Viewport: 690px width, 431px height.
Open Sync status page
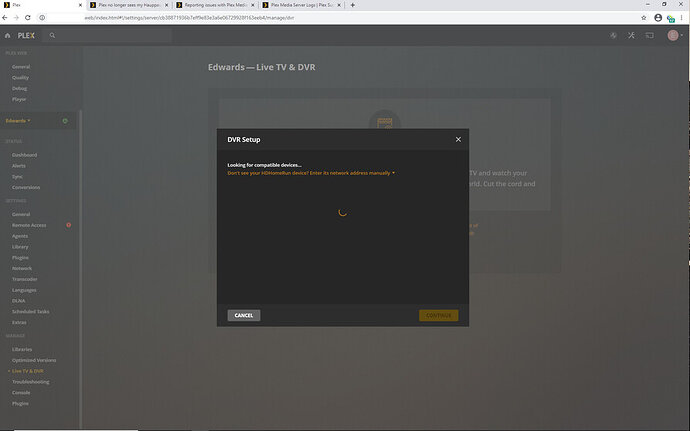tap(17, 177)
